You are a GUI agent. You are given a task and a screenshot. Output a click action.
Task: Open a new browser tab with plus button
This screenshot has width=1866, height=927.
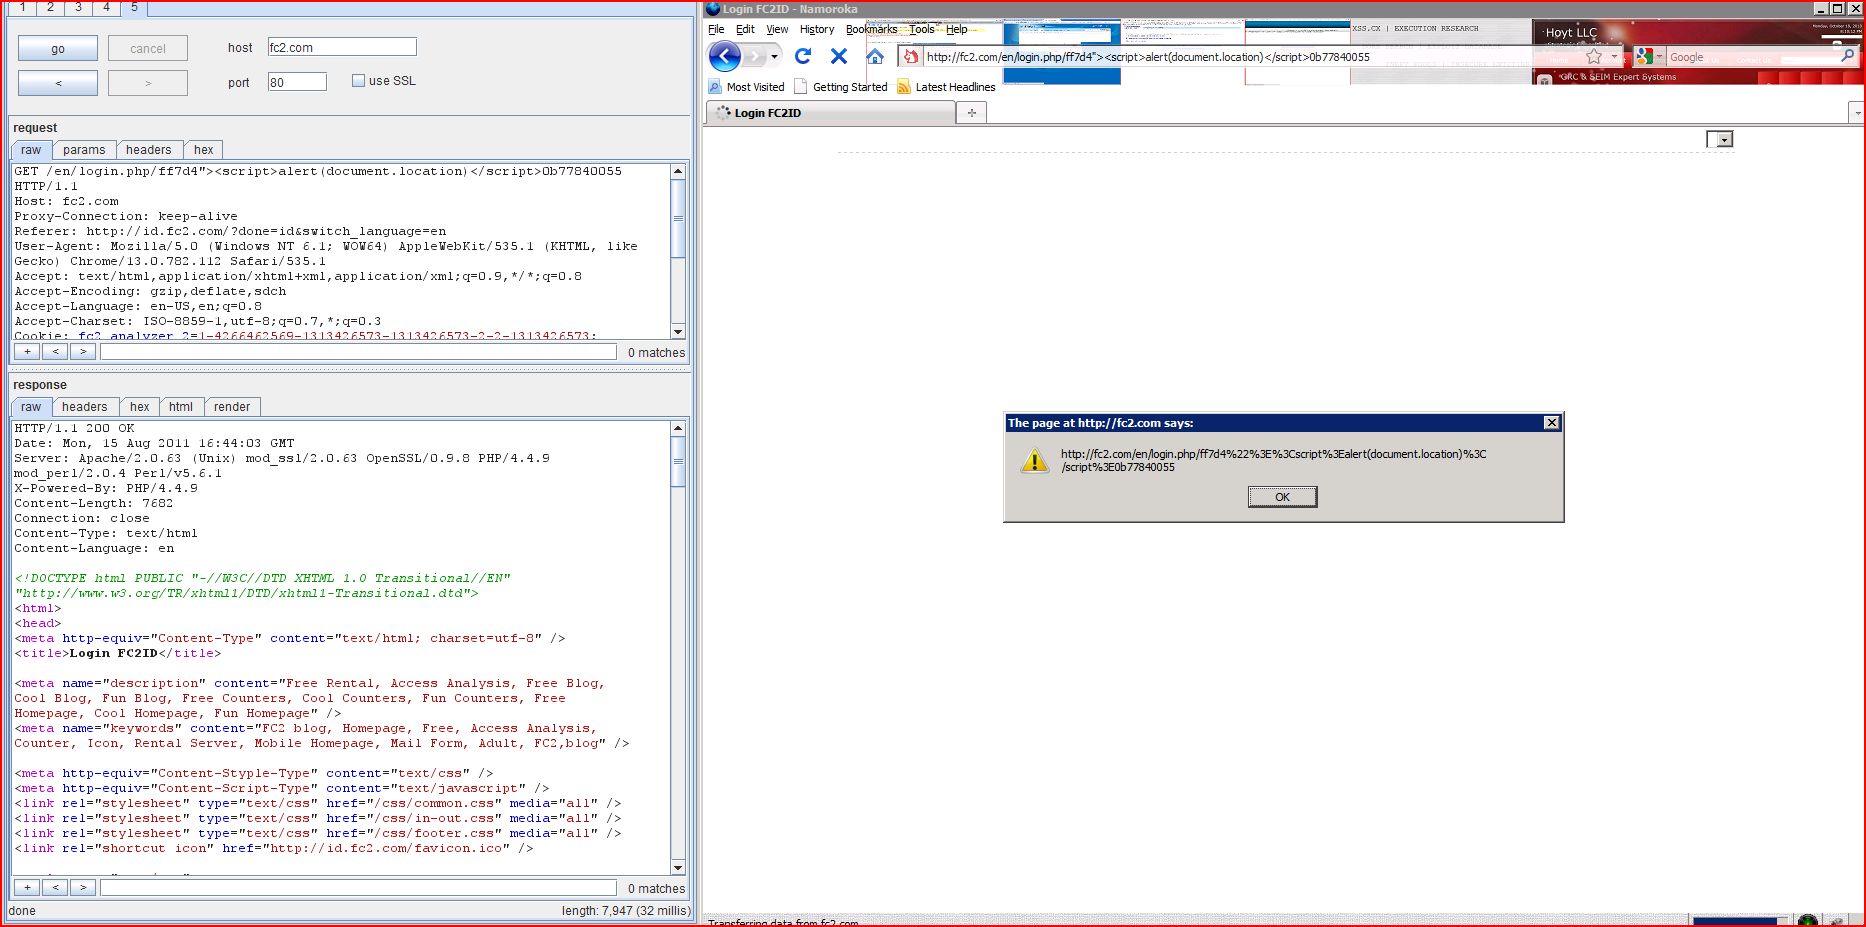click(971, 113)
